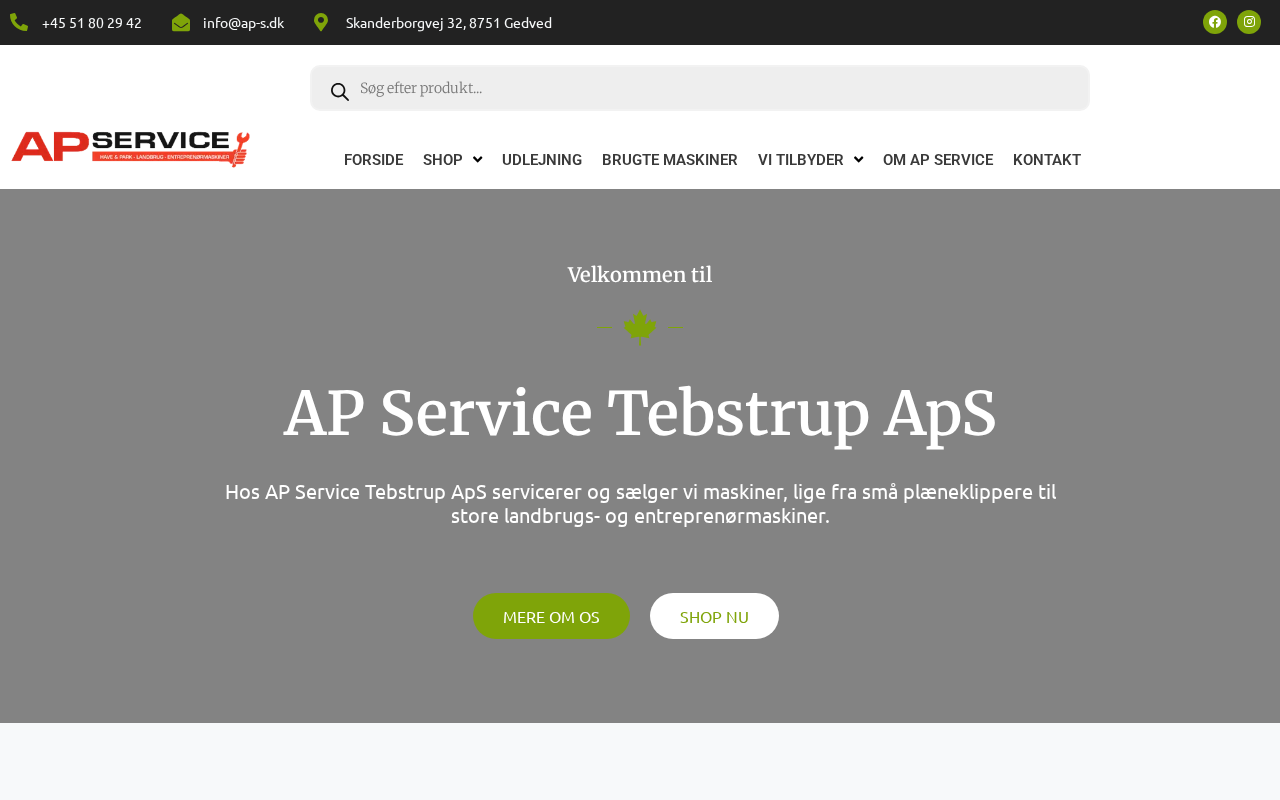Click the Shop nu button
The width and height of the screenshot is (1280, 800).
(x=714, y=616)
